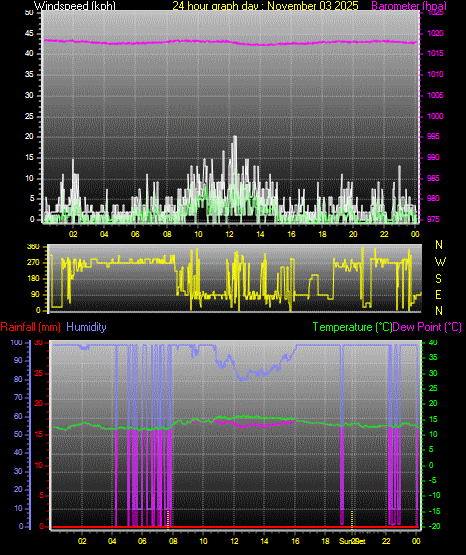The width and height of the screenshot is (466, 555).
Task: Click the humidity chart hour label "22"
Action: 386,541
